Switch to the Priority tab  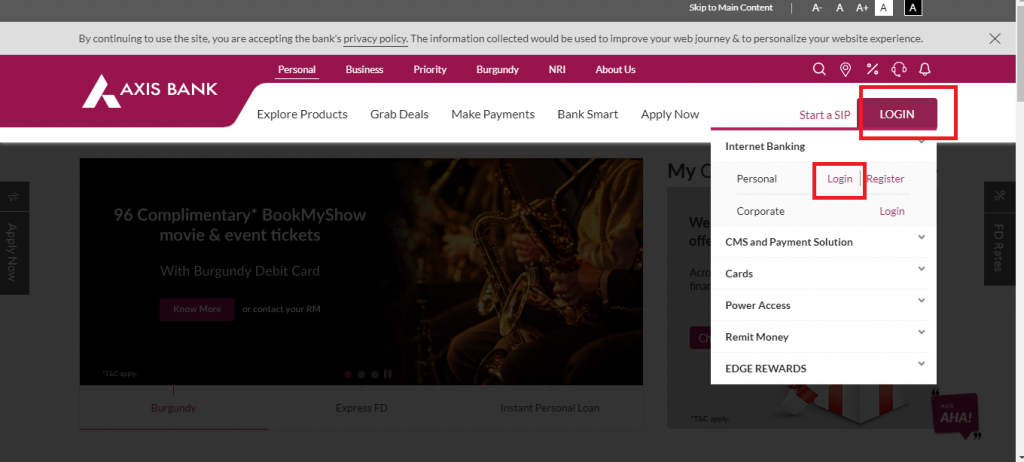(x=430, y=69)
